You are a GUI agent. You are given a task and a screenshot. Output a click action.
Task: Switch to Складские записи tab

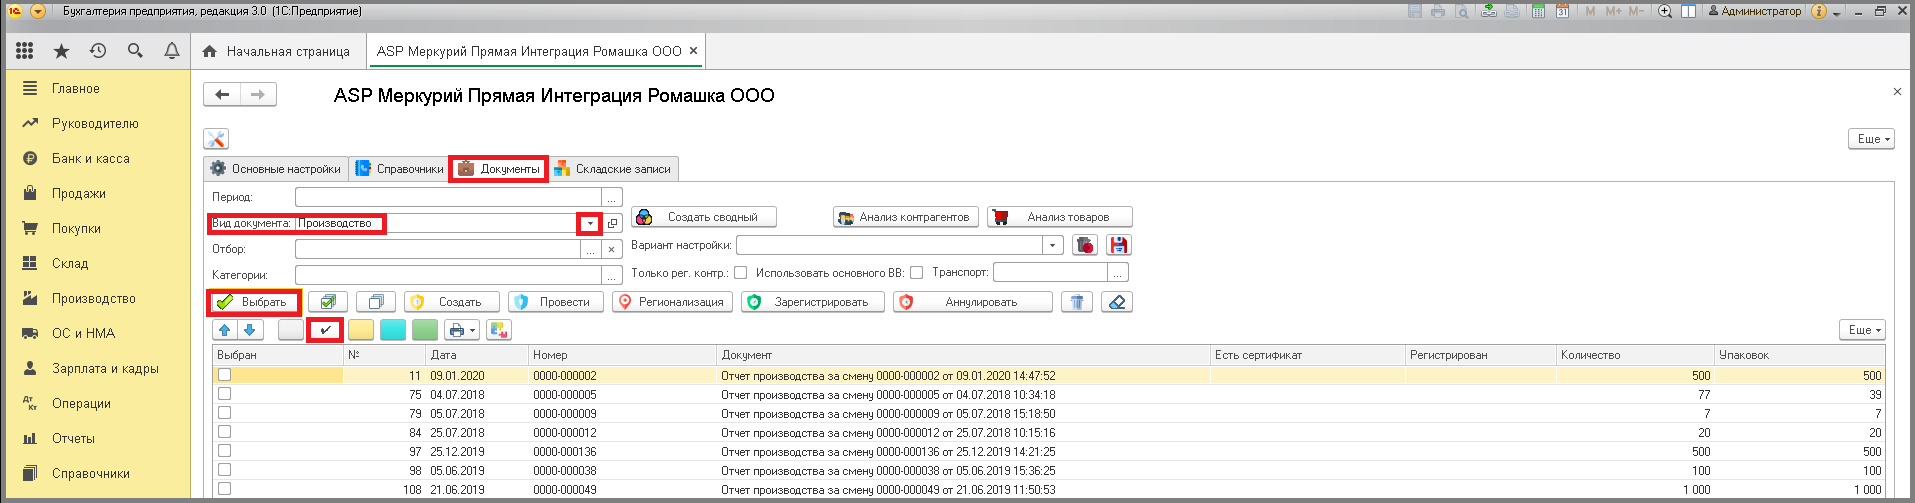(x=613, y=169)
